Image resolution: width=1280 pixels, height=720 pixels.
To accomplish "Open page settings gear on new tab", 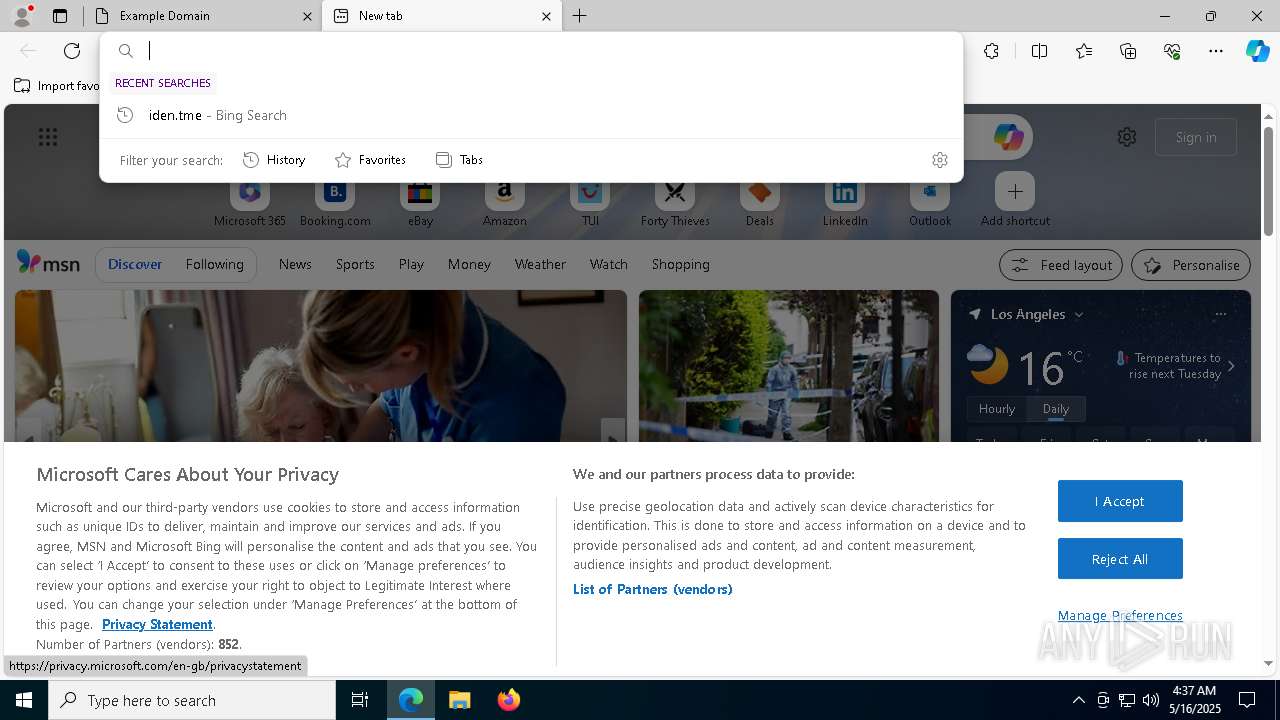I will (x=1127, y=137).
